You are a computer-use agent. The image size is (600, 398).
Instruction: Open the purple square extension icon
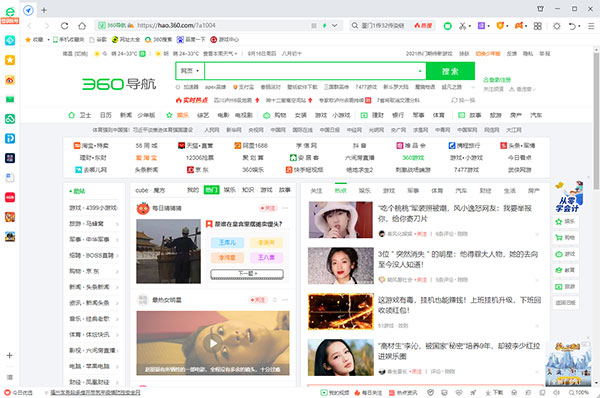click(481, 26)
